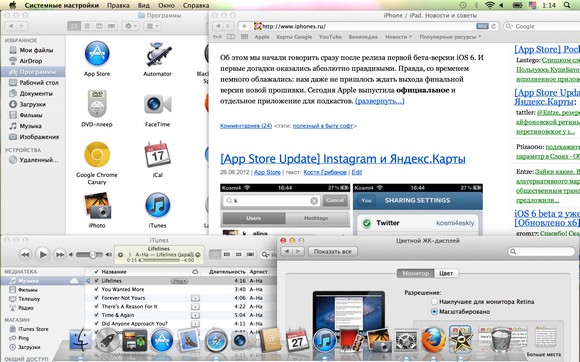Open Mail stamp icon in Dock
The width and height of the screenshot is (580, 362).
tap(189, 340)
